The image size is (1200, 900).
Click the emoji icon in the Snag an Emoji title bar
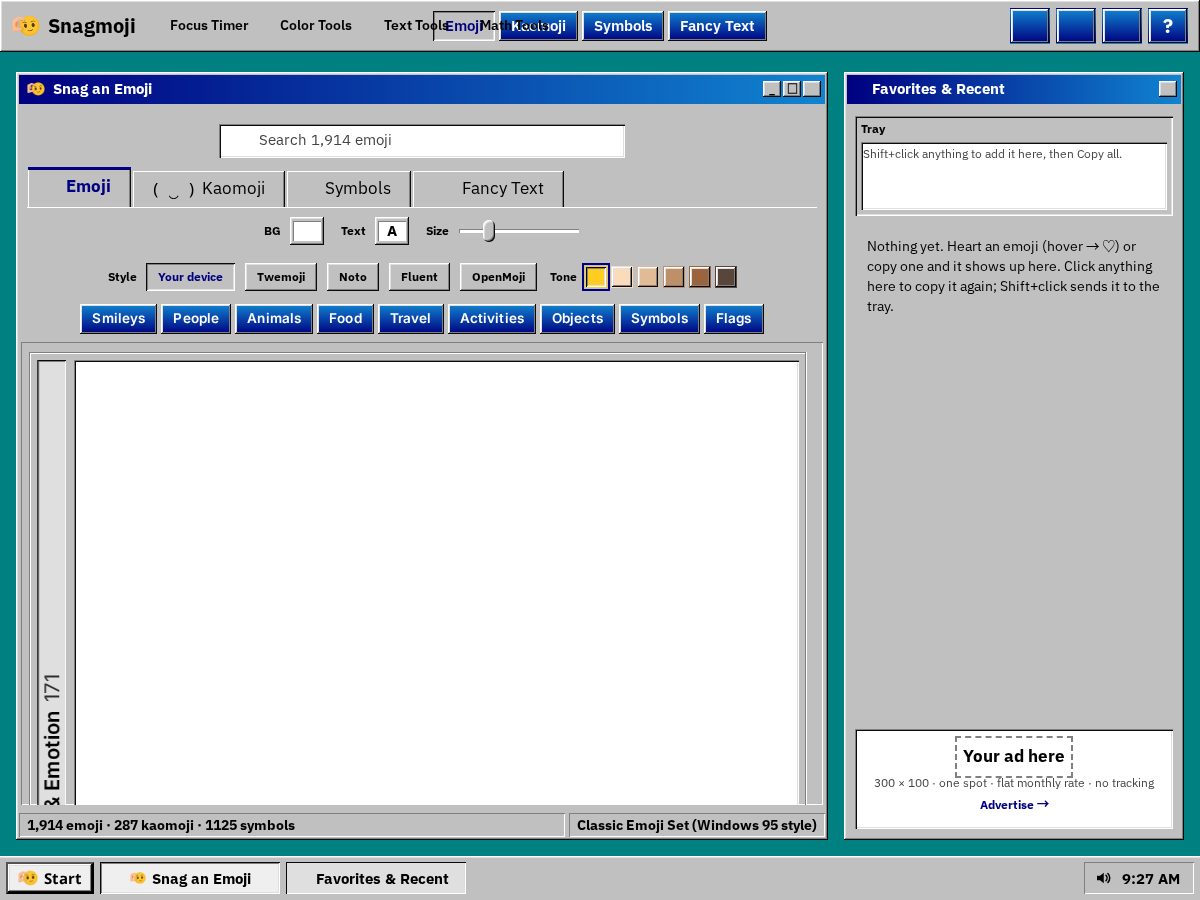[x=36, y=89]
